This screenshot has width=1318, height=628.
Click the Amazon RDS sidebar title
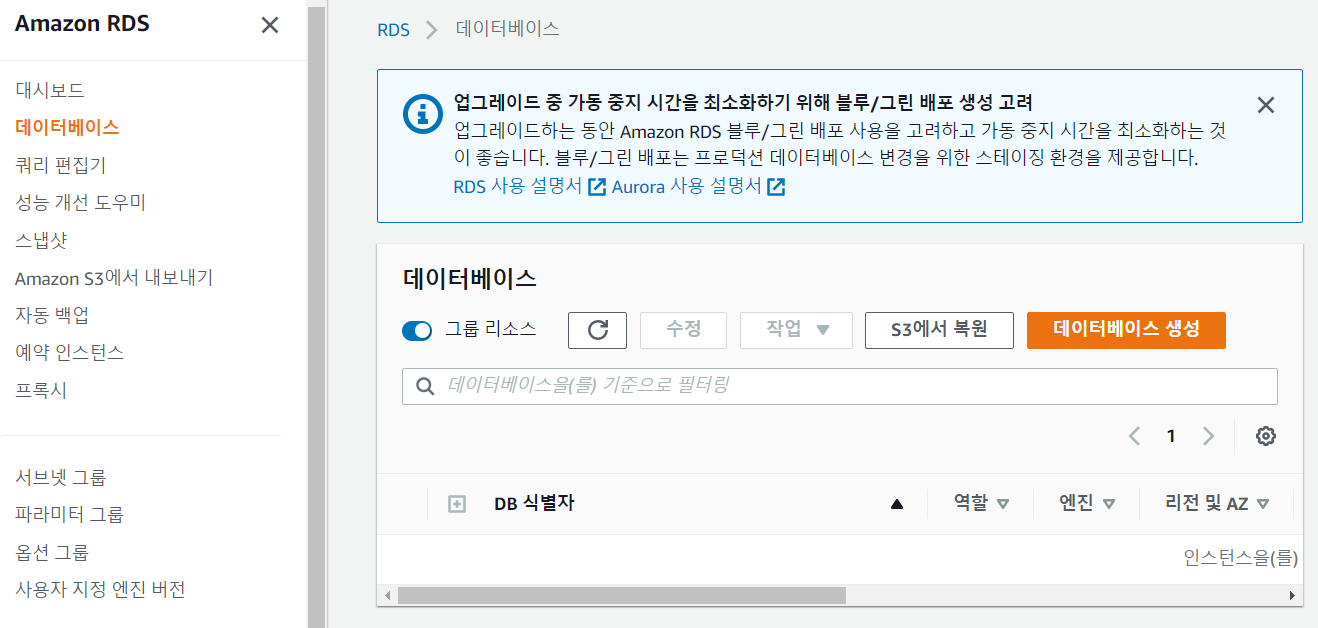(82, 24)
